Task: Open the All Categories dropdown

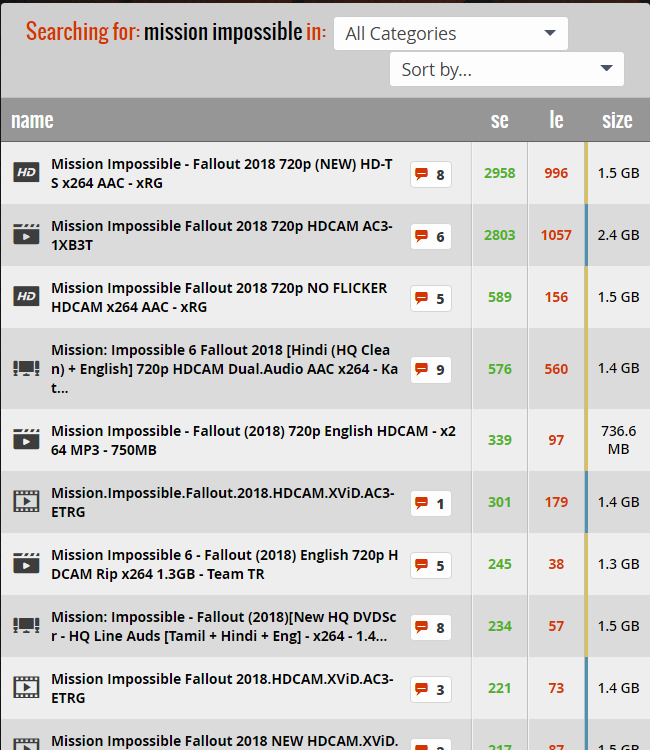Action: (451, 33)
